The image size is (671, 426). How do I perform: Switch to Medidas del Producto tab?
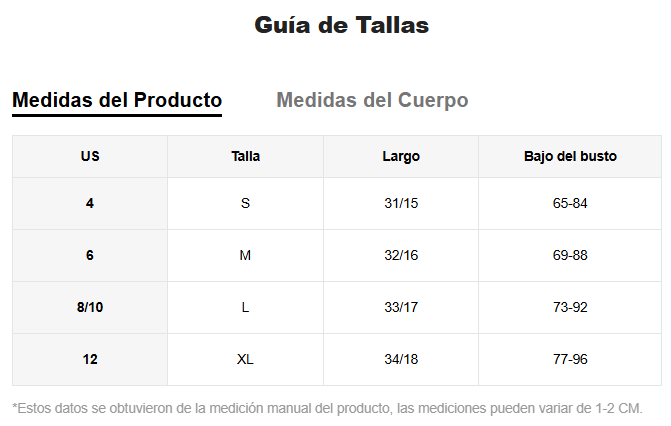(117, 100)
